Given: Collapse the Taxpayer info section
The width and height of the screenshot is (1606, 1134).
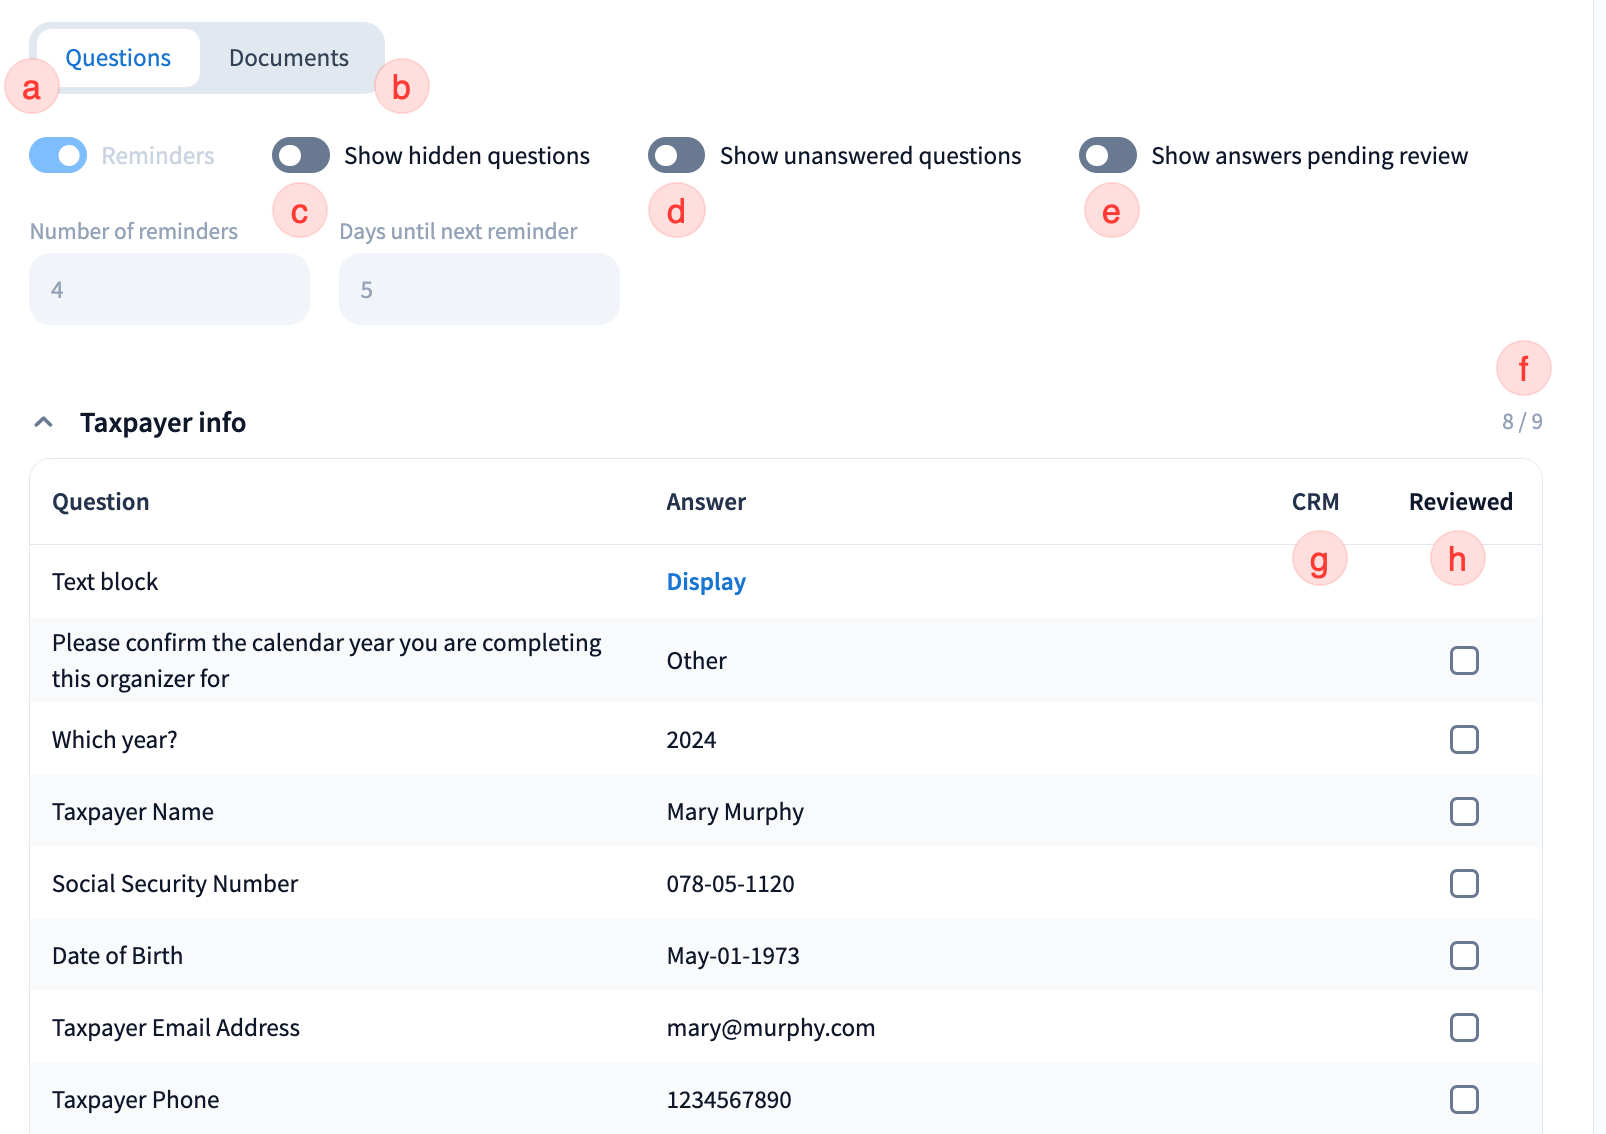Looking at the screenshot, I should [44, 422].
